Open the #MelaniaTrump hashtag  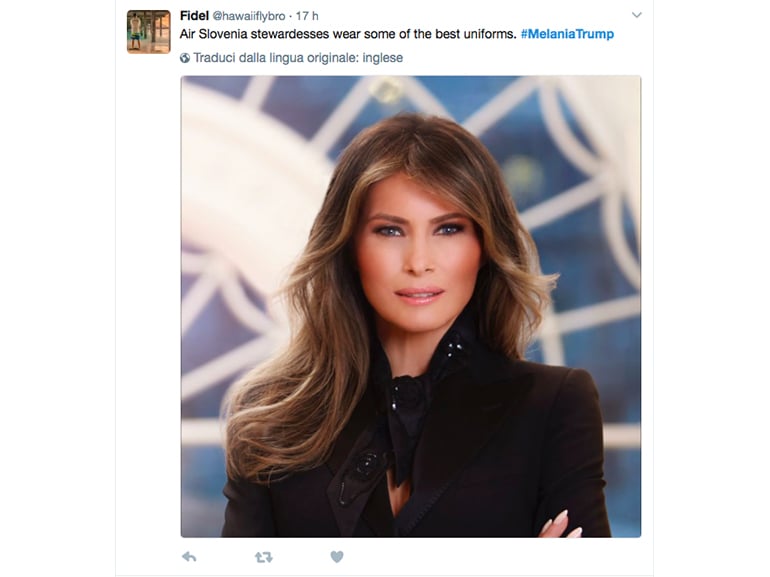coord(567,34)
